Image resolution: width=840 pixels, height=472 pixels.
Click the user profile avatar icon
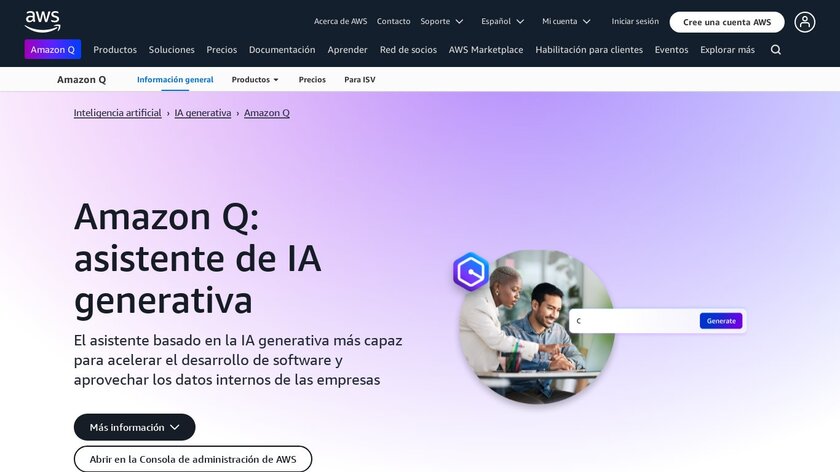[805, 22]
